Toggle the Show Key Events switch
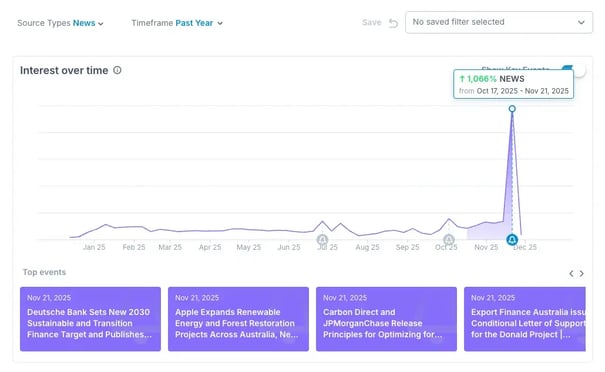The height and width of the screenshot is (372, 605). [x=575, y=70]
